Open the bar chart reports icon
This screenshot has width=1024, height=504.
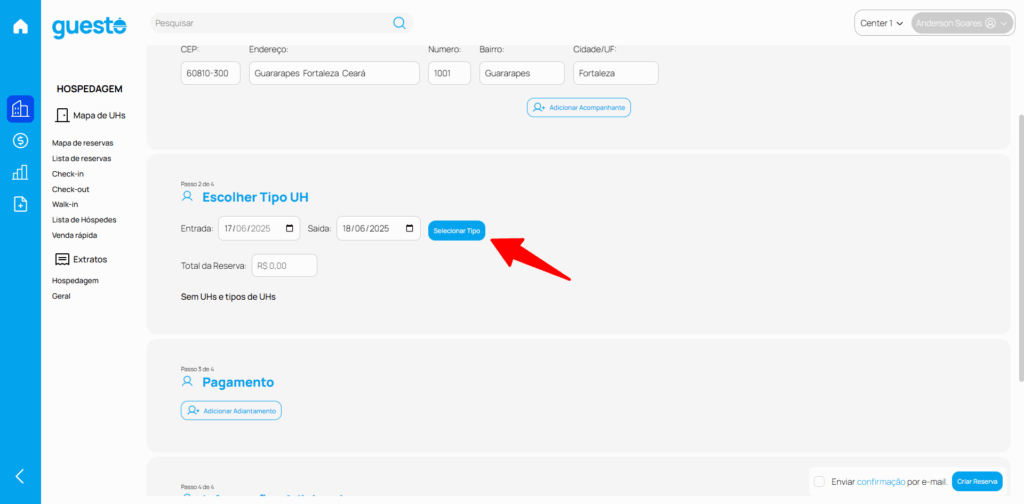[20, 173]
